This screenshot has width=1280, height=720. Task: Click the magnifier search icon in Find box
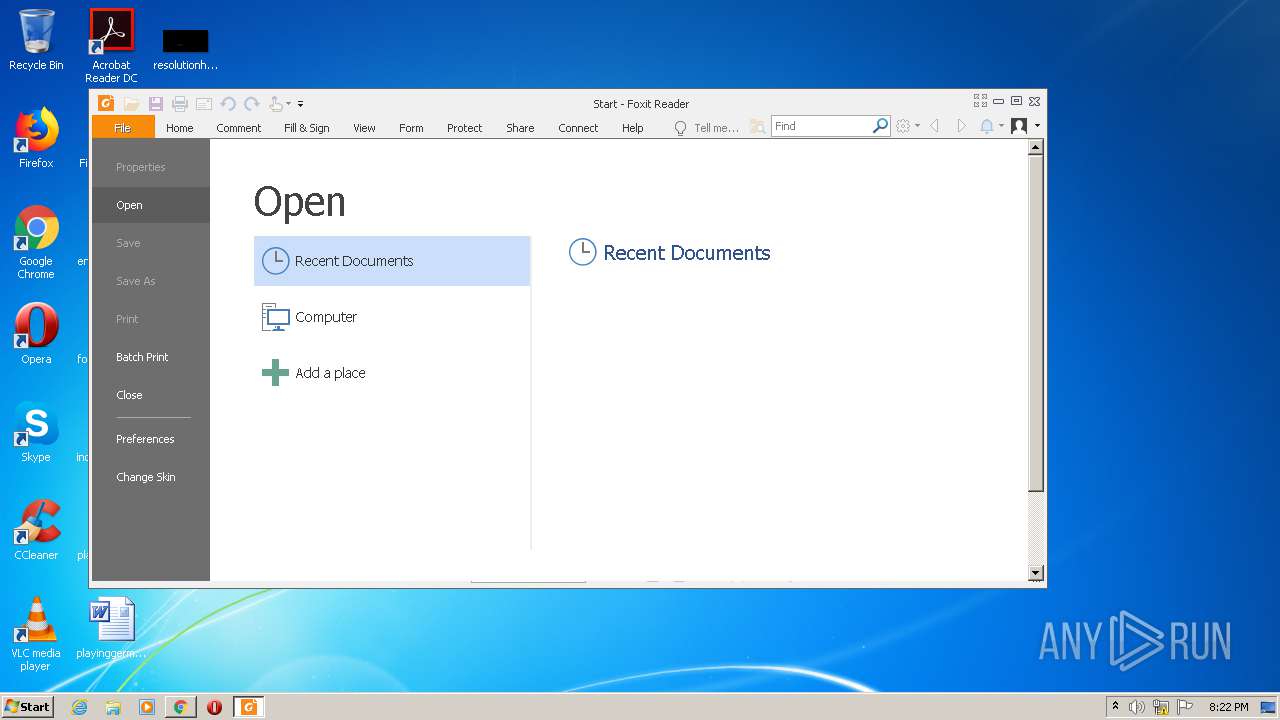coord(880,126)
